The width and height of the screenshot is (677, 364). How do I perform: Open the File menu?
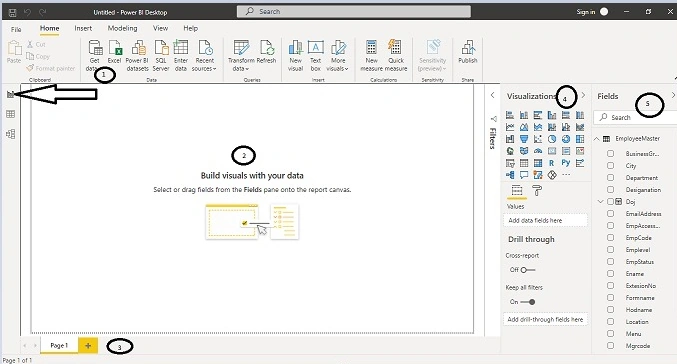click(x=16, y=29)
